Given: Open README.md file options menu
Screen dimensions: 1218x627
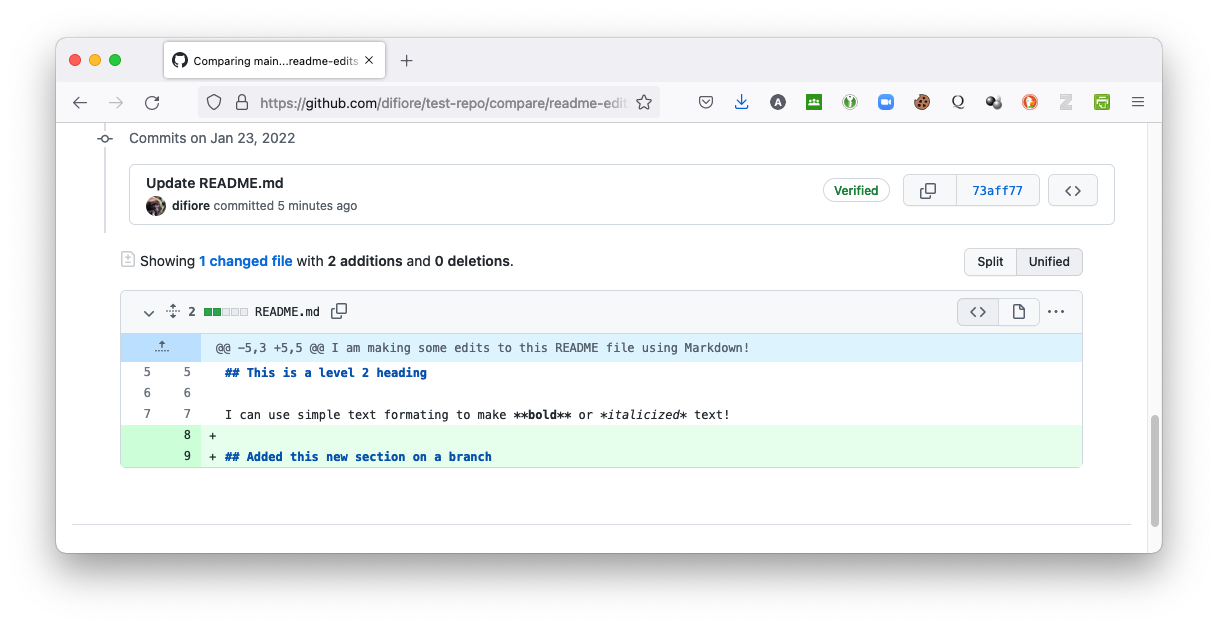Looking at the screenshot, I should [1056, 312].
